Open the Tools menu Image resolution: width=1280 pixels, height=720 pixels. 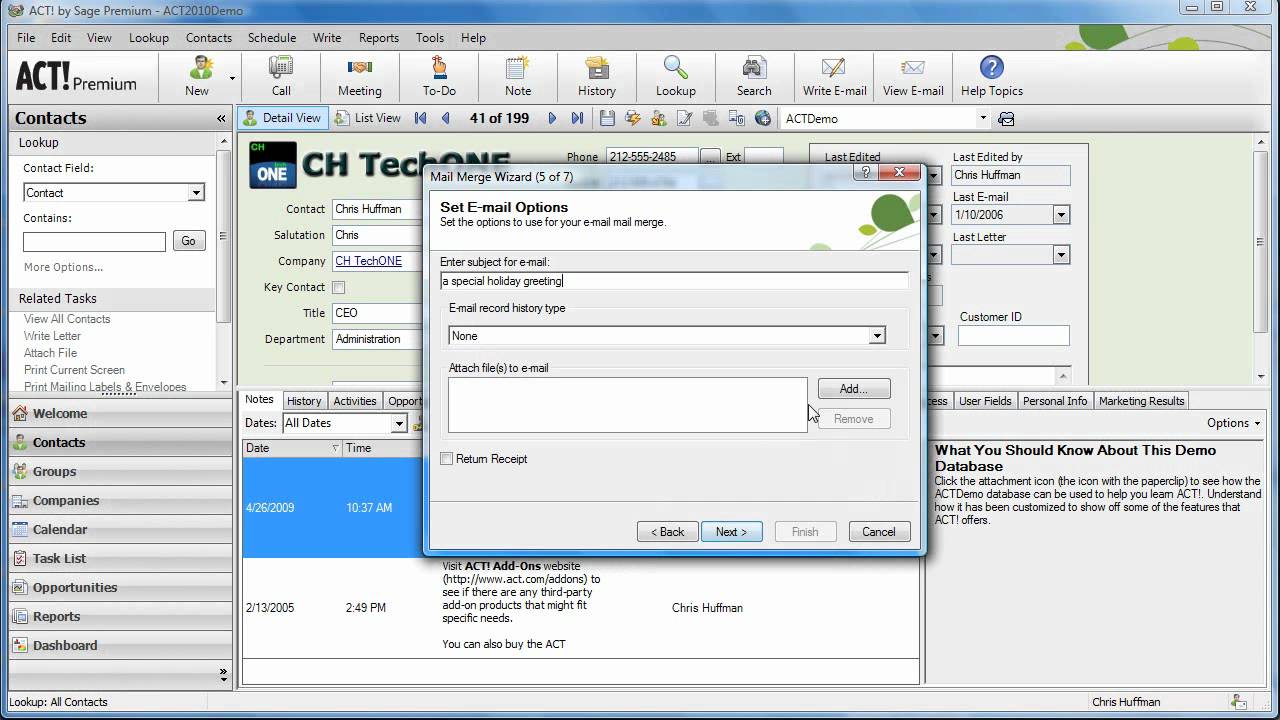[x=430, y=38]
